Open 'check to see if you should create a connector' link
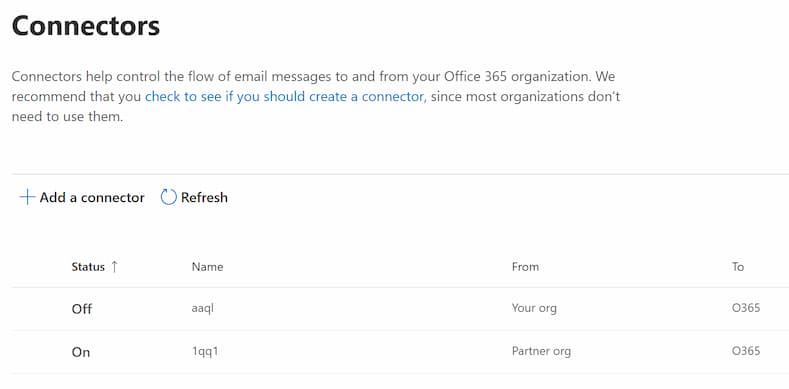This screenshot has width=789, height=389. pos(286,96)
